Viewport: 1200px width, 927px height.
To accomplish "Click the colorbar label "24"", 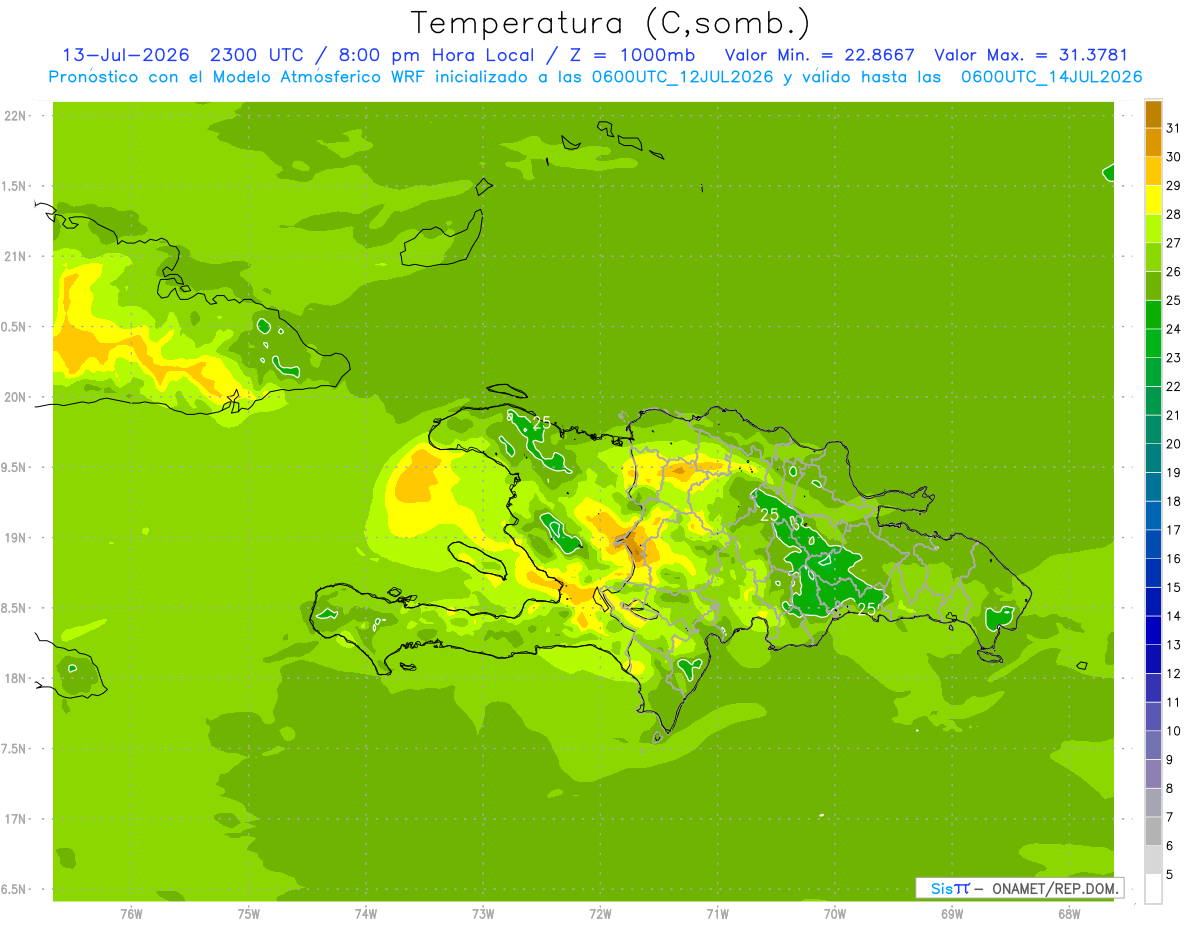I will point(1174,329).
